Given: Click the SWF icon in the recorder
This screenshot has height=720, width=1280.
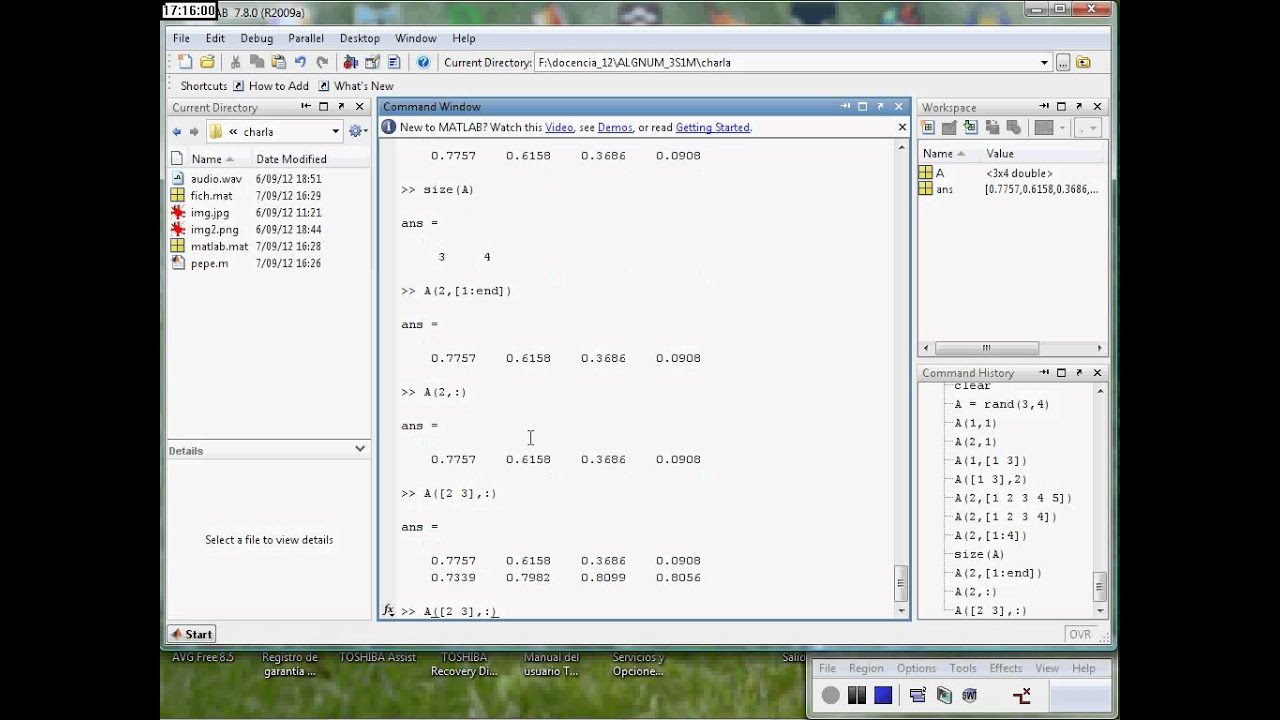Looking at the screenshot, I should pyautogui.click(x=969, y=695).
